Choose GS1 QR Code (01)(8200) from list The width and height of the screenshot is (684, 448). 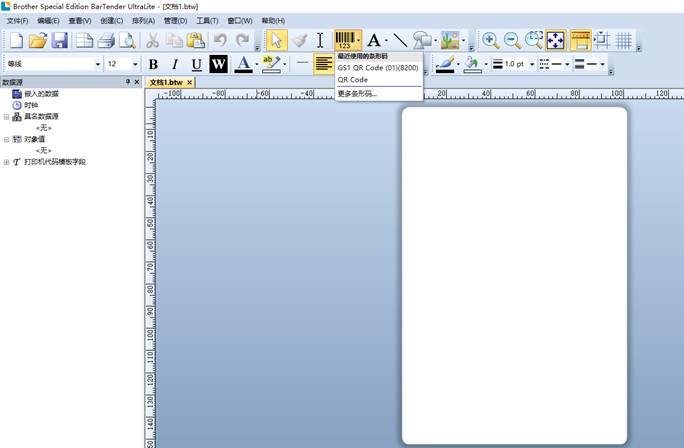(378, 68)
